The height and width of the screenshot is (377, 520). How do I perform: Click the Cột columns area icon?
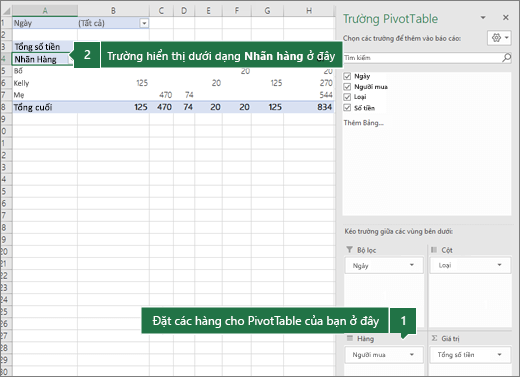point(434,250)
